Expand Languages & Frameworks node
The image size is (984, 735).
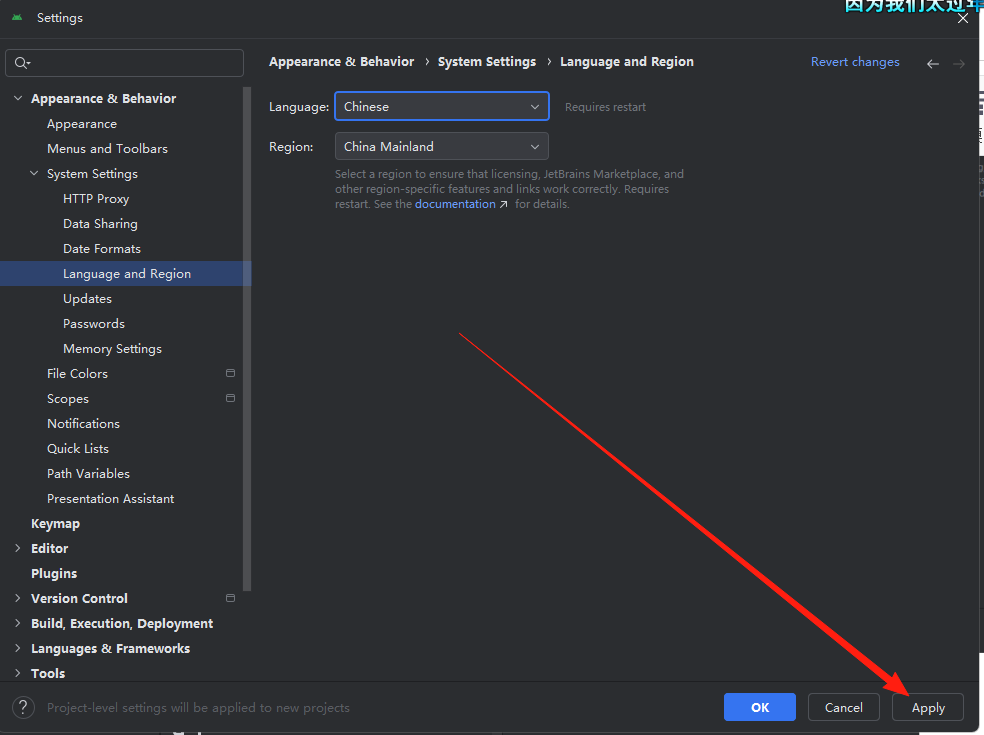click(x=18, y=648)
